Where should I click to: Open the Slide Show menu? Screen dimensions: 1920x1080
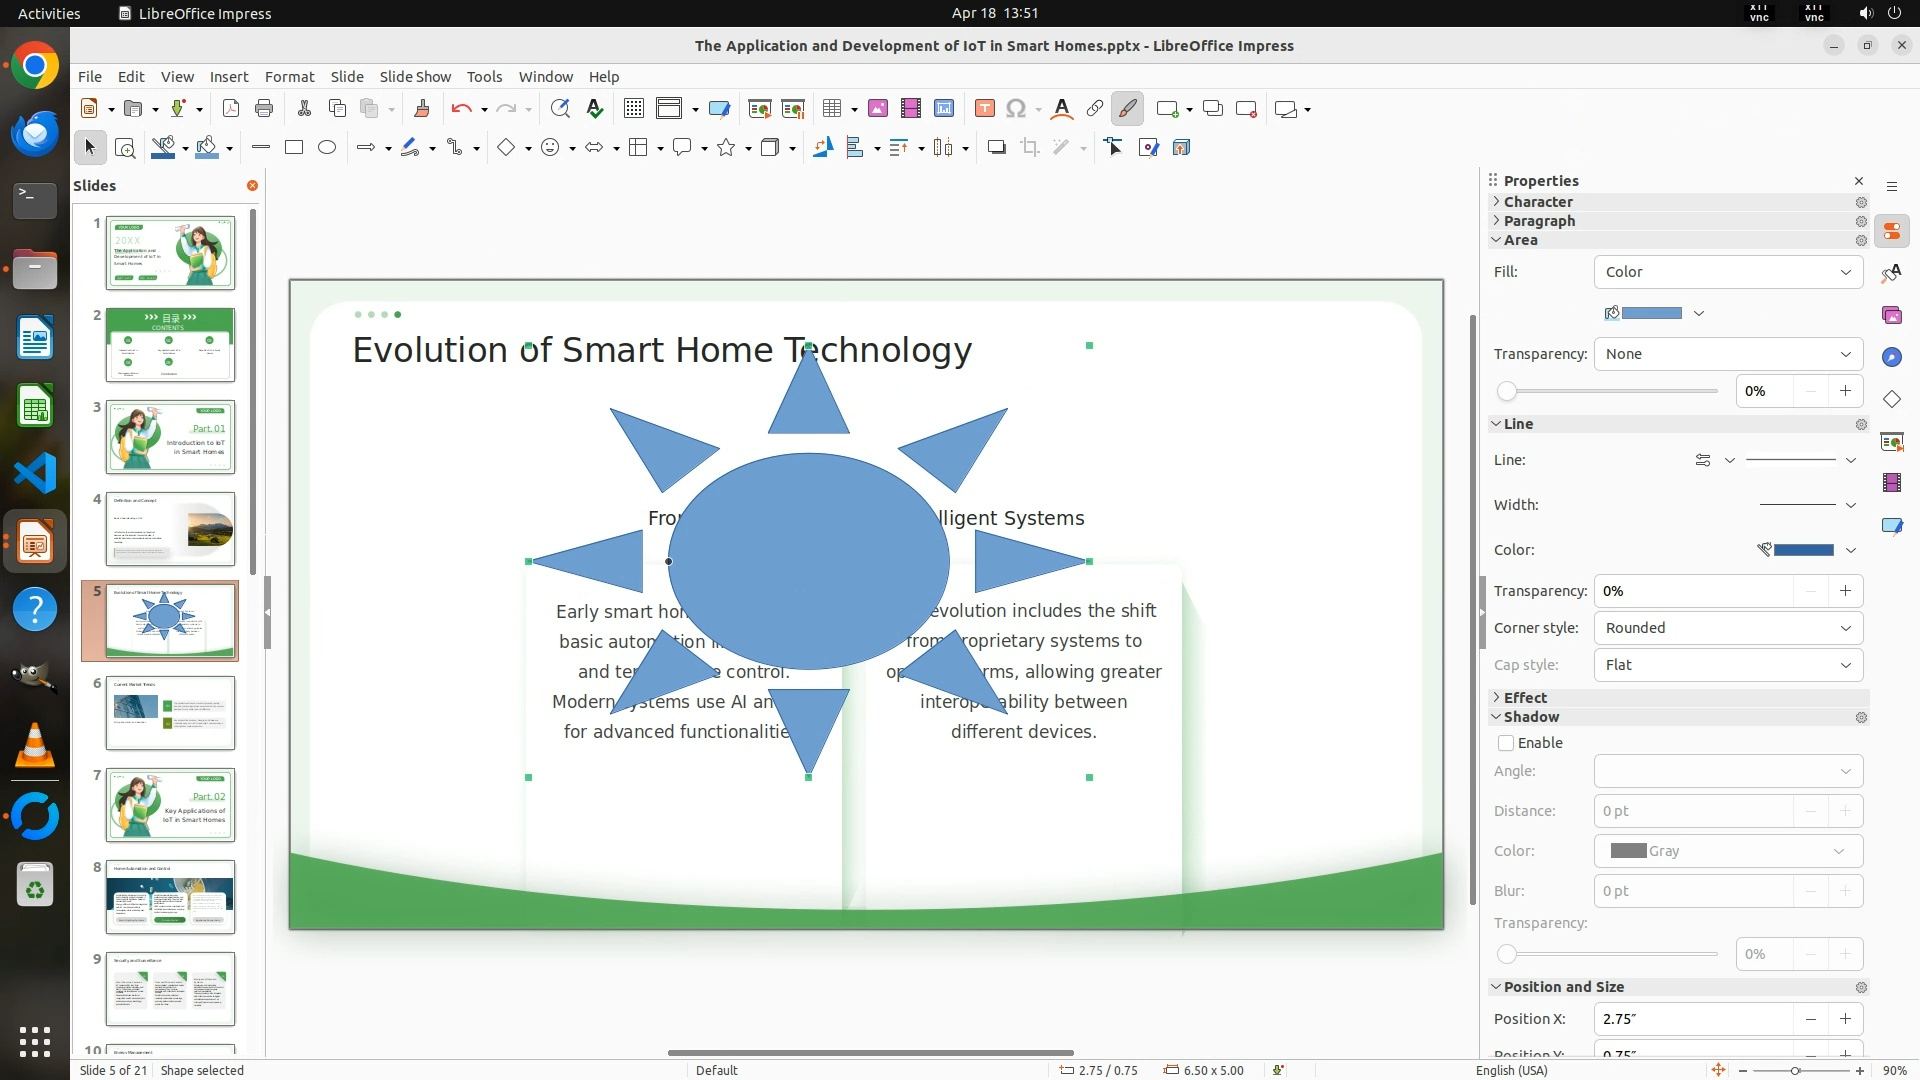pos(415,77)
